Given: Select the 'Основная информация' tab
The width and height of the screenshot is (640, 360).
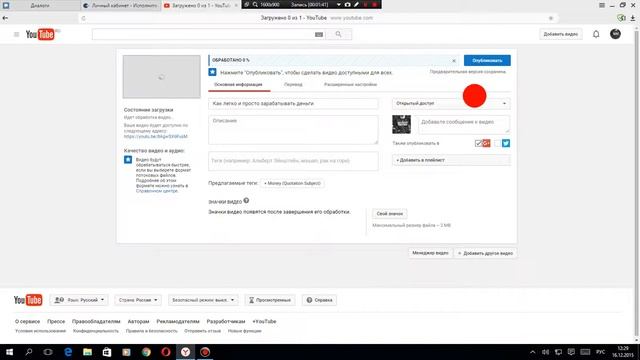Looking at the screenshot, I should point(238,84).
